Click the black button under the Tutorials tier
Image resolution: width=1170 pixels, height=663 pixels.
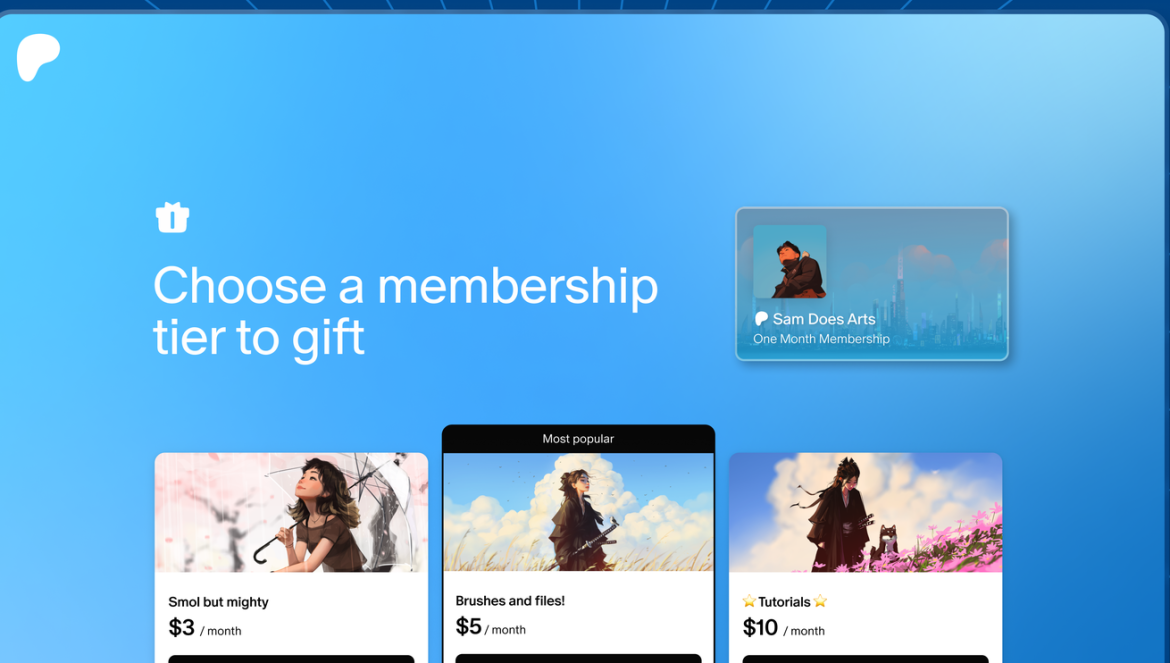coord(866,659)
